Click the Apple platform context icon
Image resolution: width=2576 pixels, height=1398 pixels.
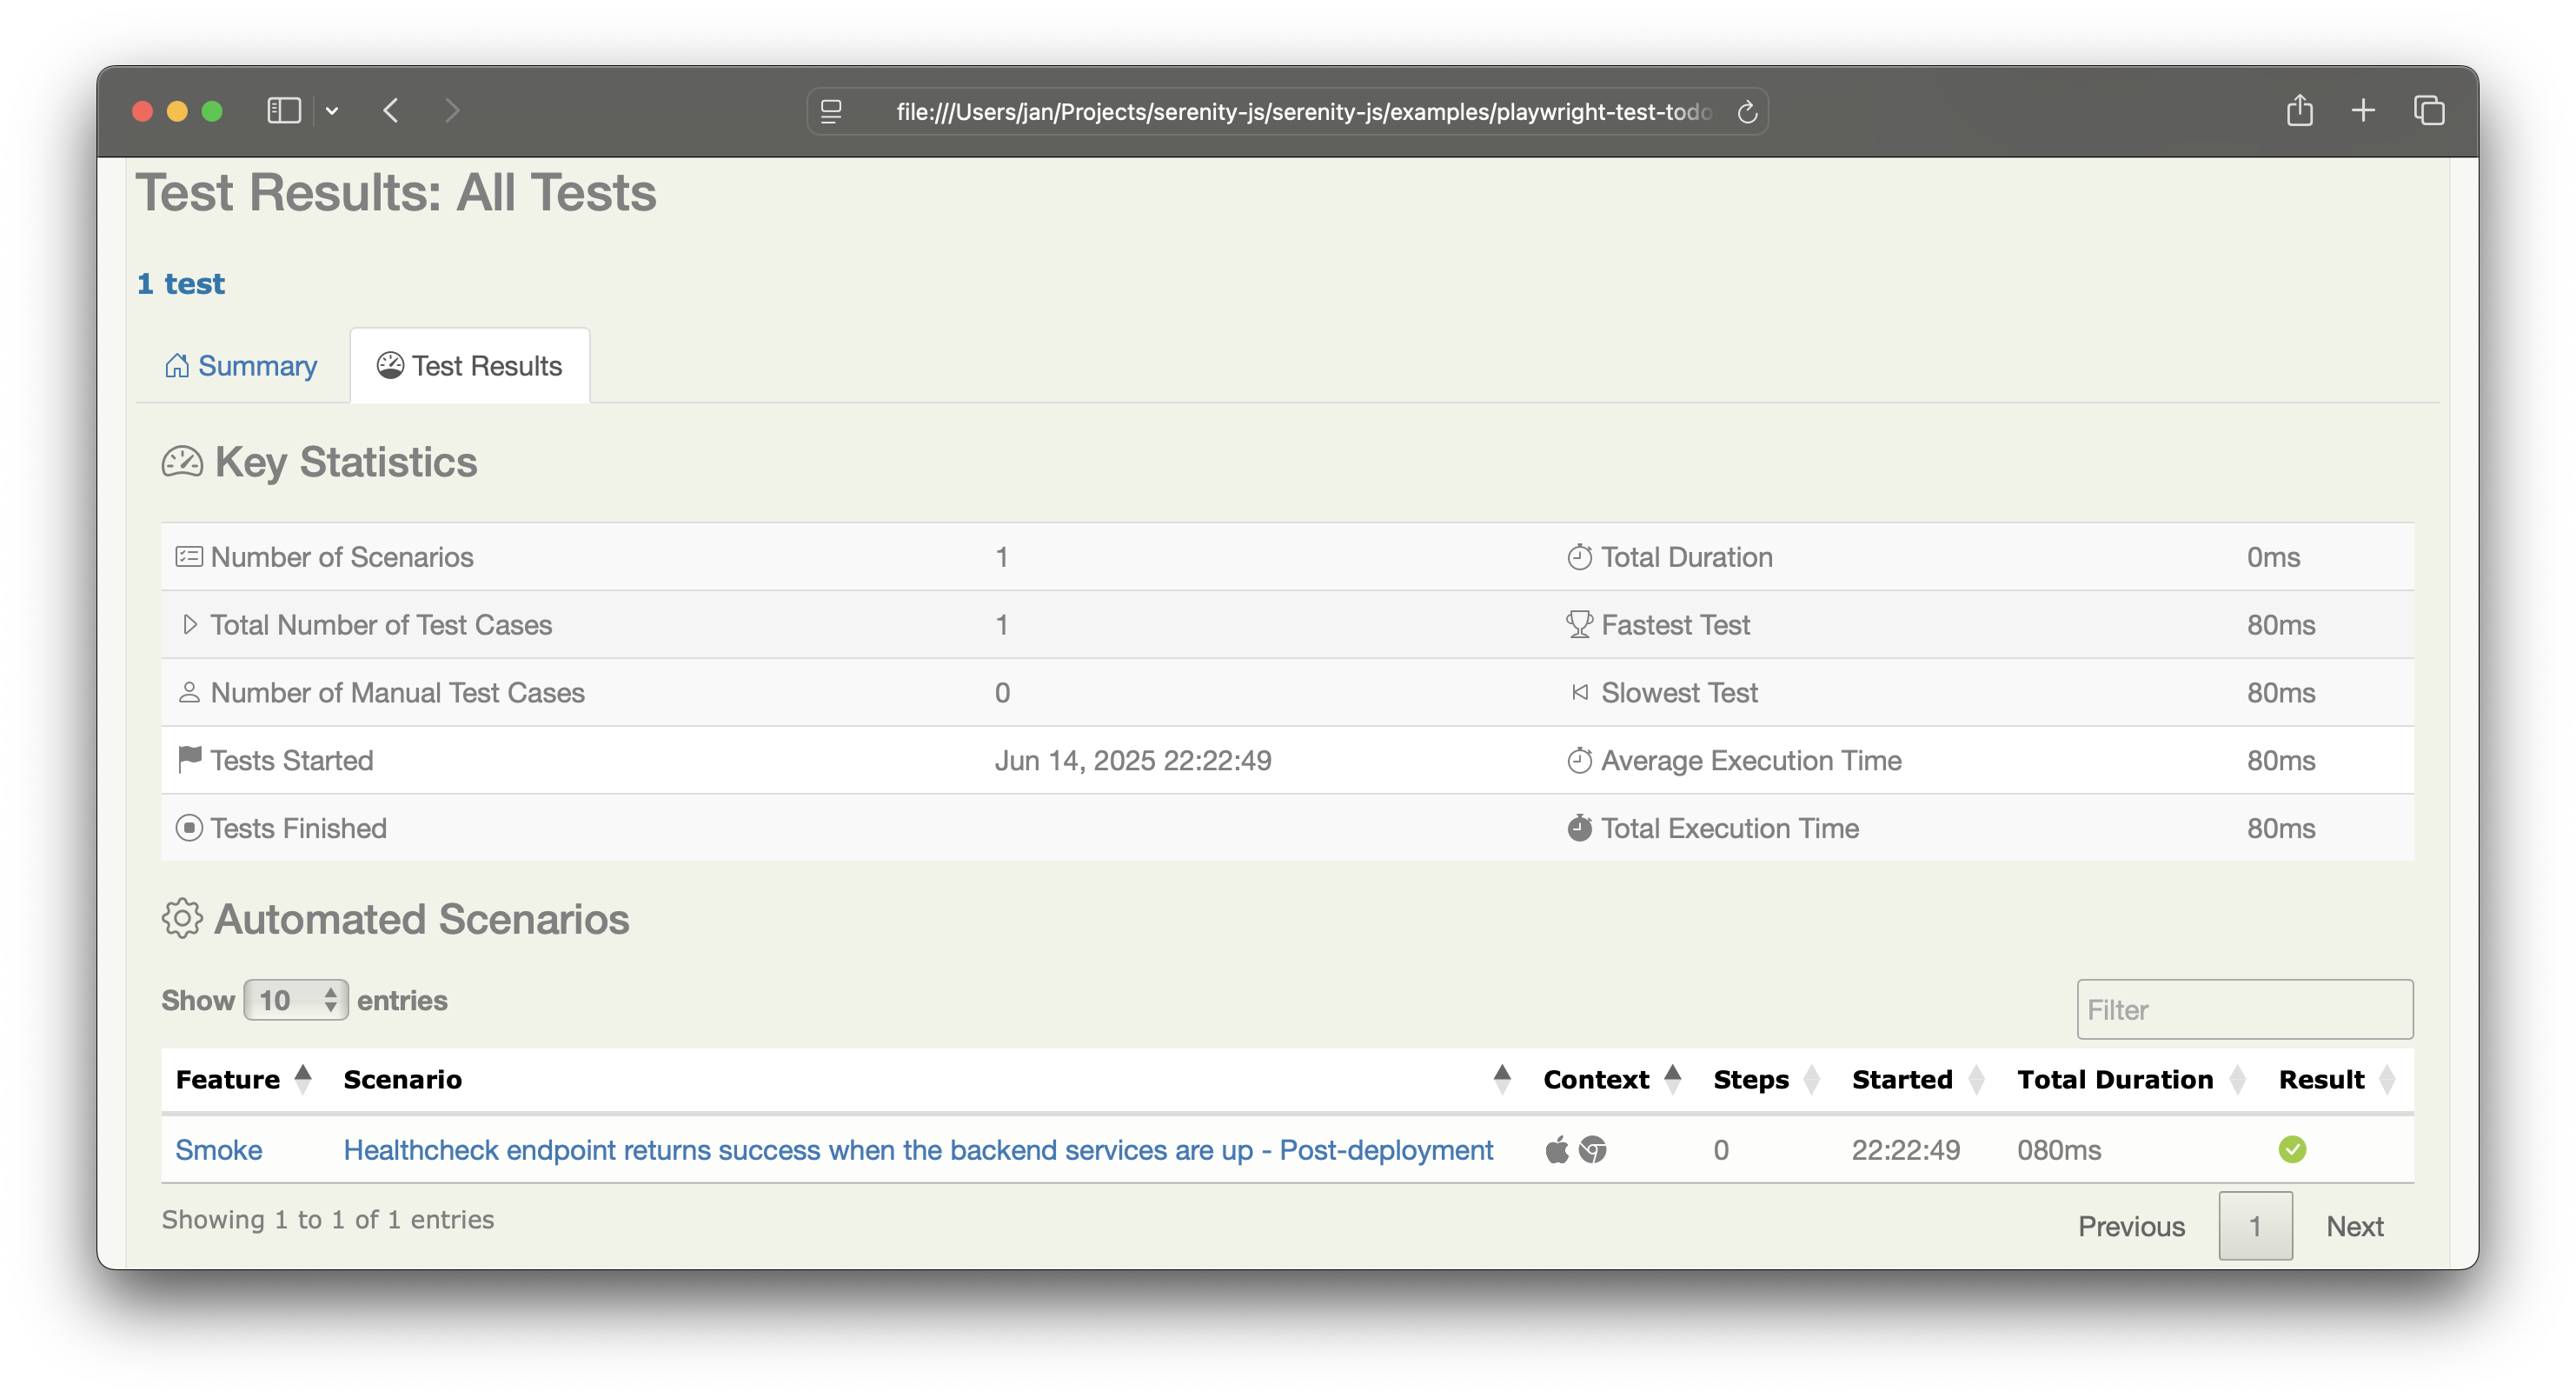click(1557, 1150)
